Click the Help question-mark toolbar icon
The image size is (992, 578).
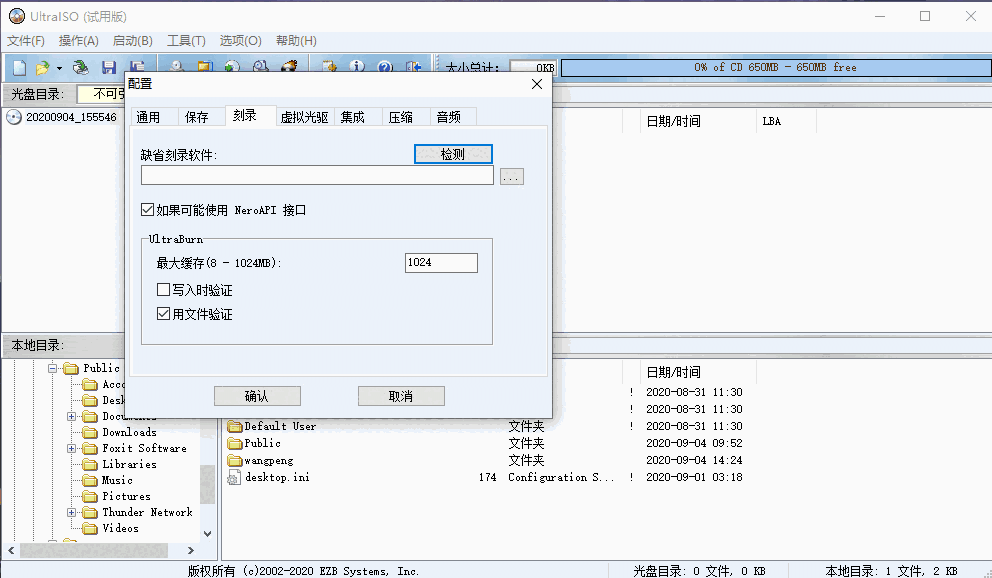click(383, 67)
